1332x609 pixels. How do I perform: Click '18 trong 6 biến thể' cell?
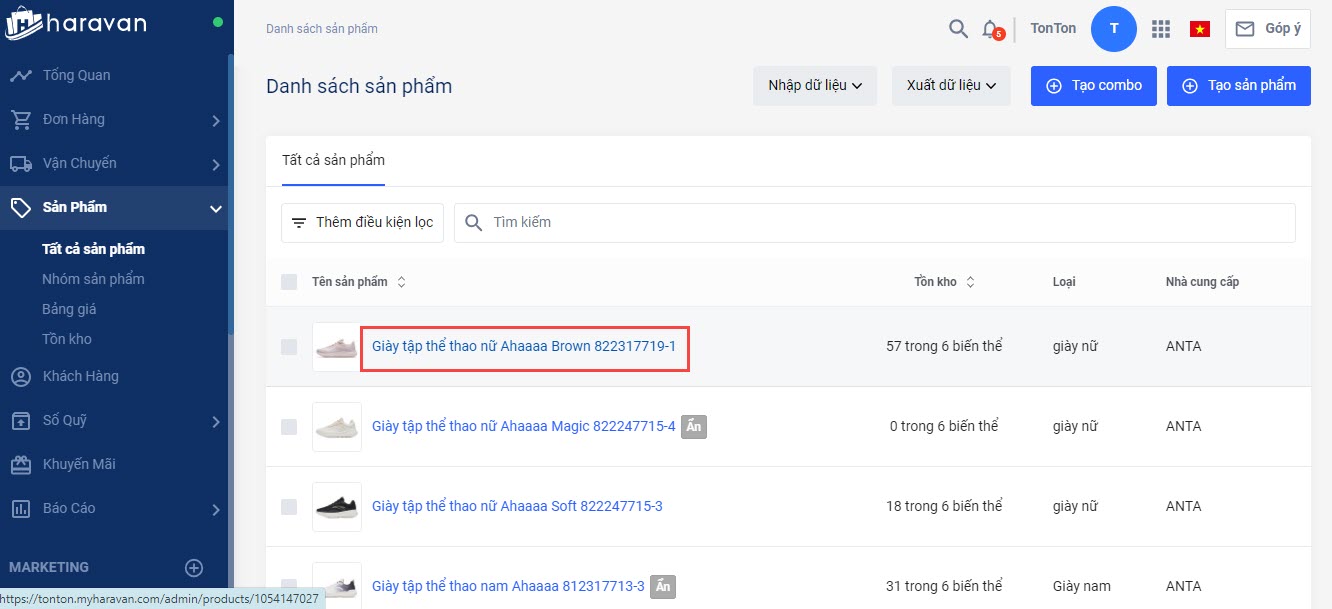tap(944, 507)
